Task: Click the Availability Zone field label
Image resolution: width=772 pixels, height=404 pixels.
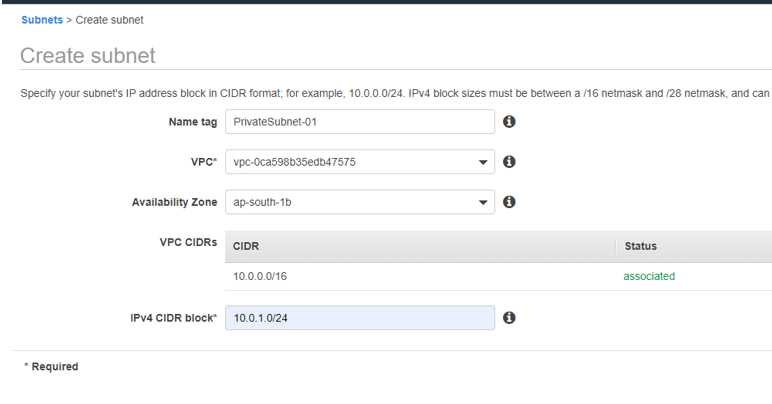Action: [174, 202]
